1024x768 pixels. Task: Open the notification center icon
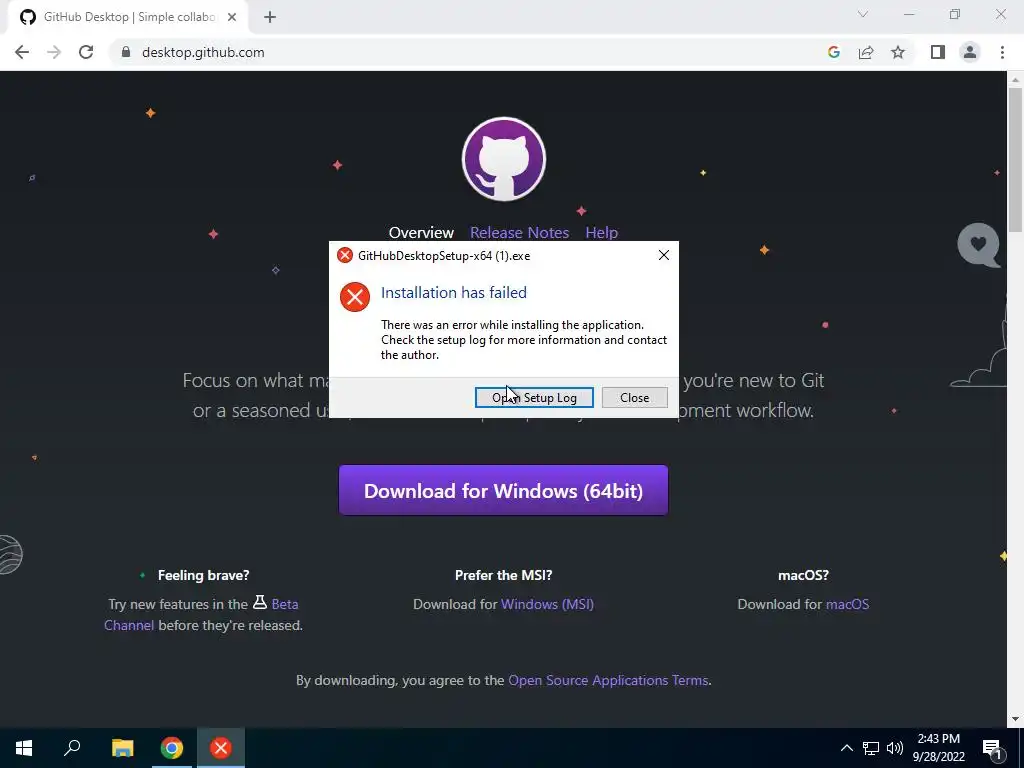[993, 748]
